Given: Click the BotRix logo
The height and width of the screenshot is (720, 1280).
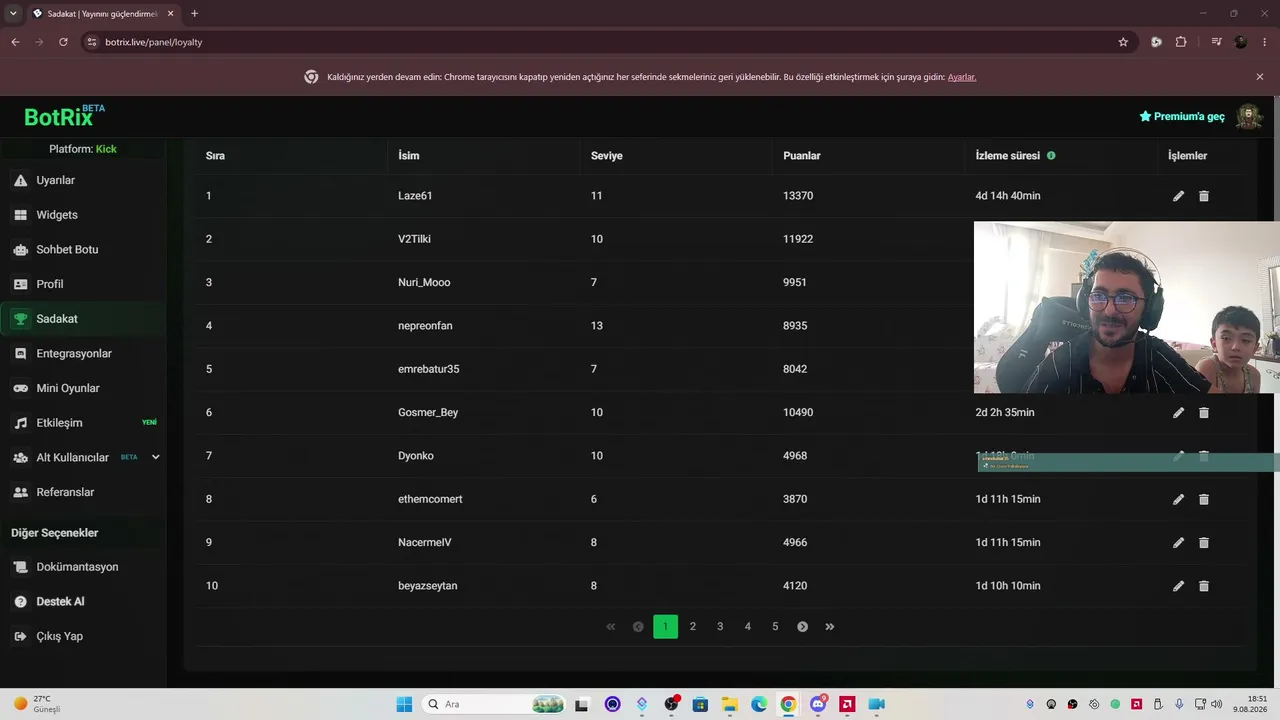Looking at the screenshot, I should [x=64, y=116].
